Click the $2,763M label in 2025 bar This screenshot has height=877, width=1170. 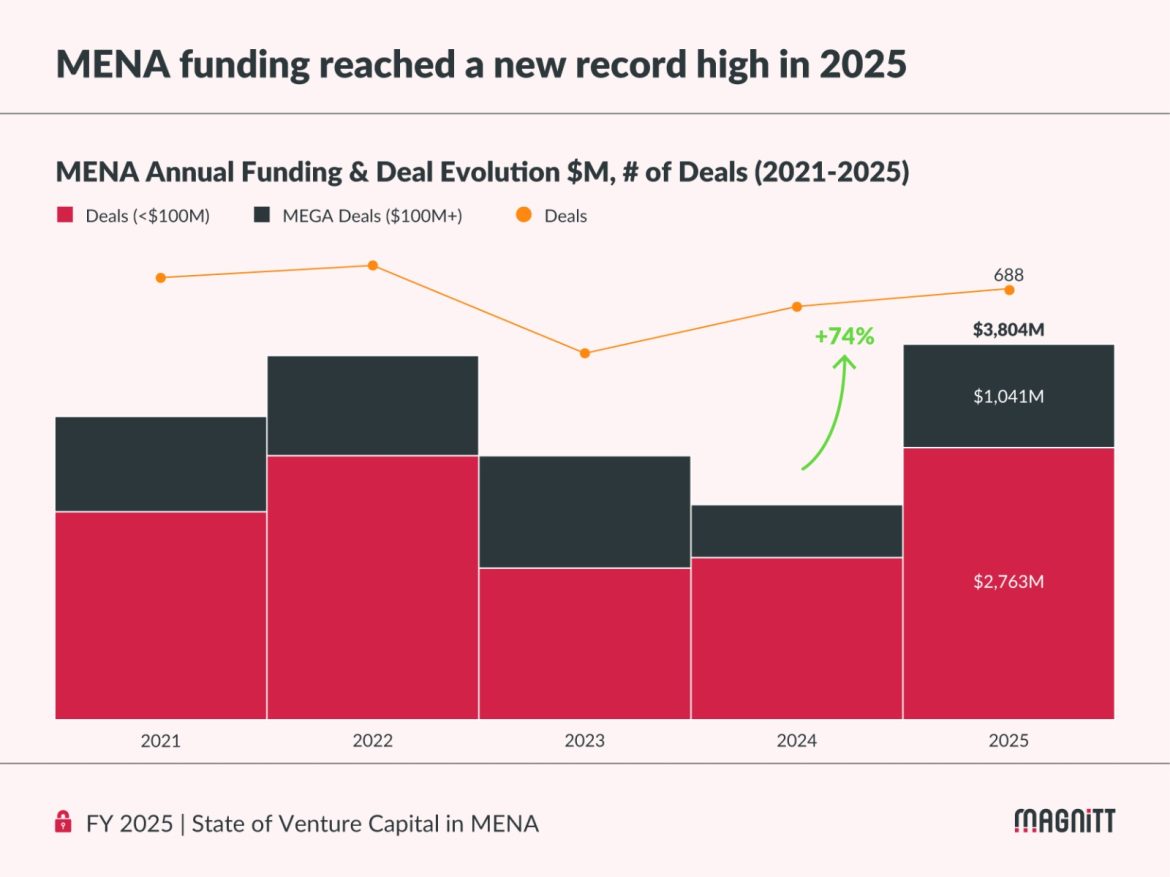(1009, 582)
